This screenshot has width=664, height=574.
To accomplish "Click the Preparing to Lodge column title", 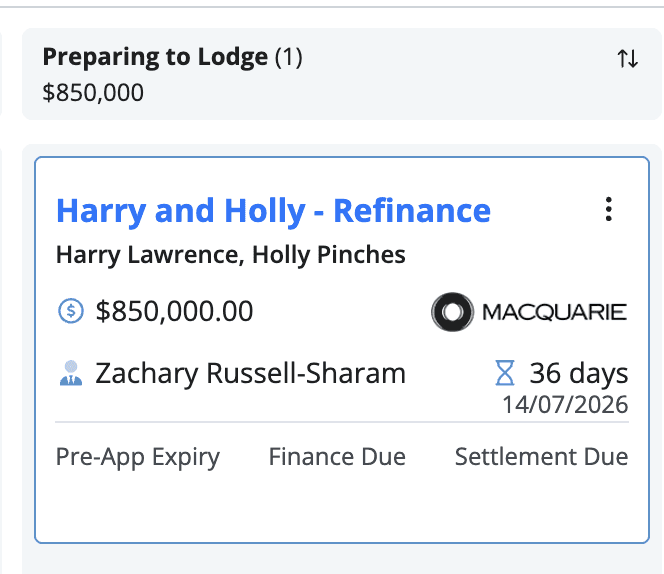I will click(155, 58).
